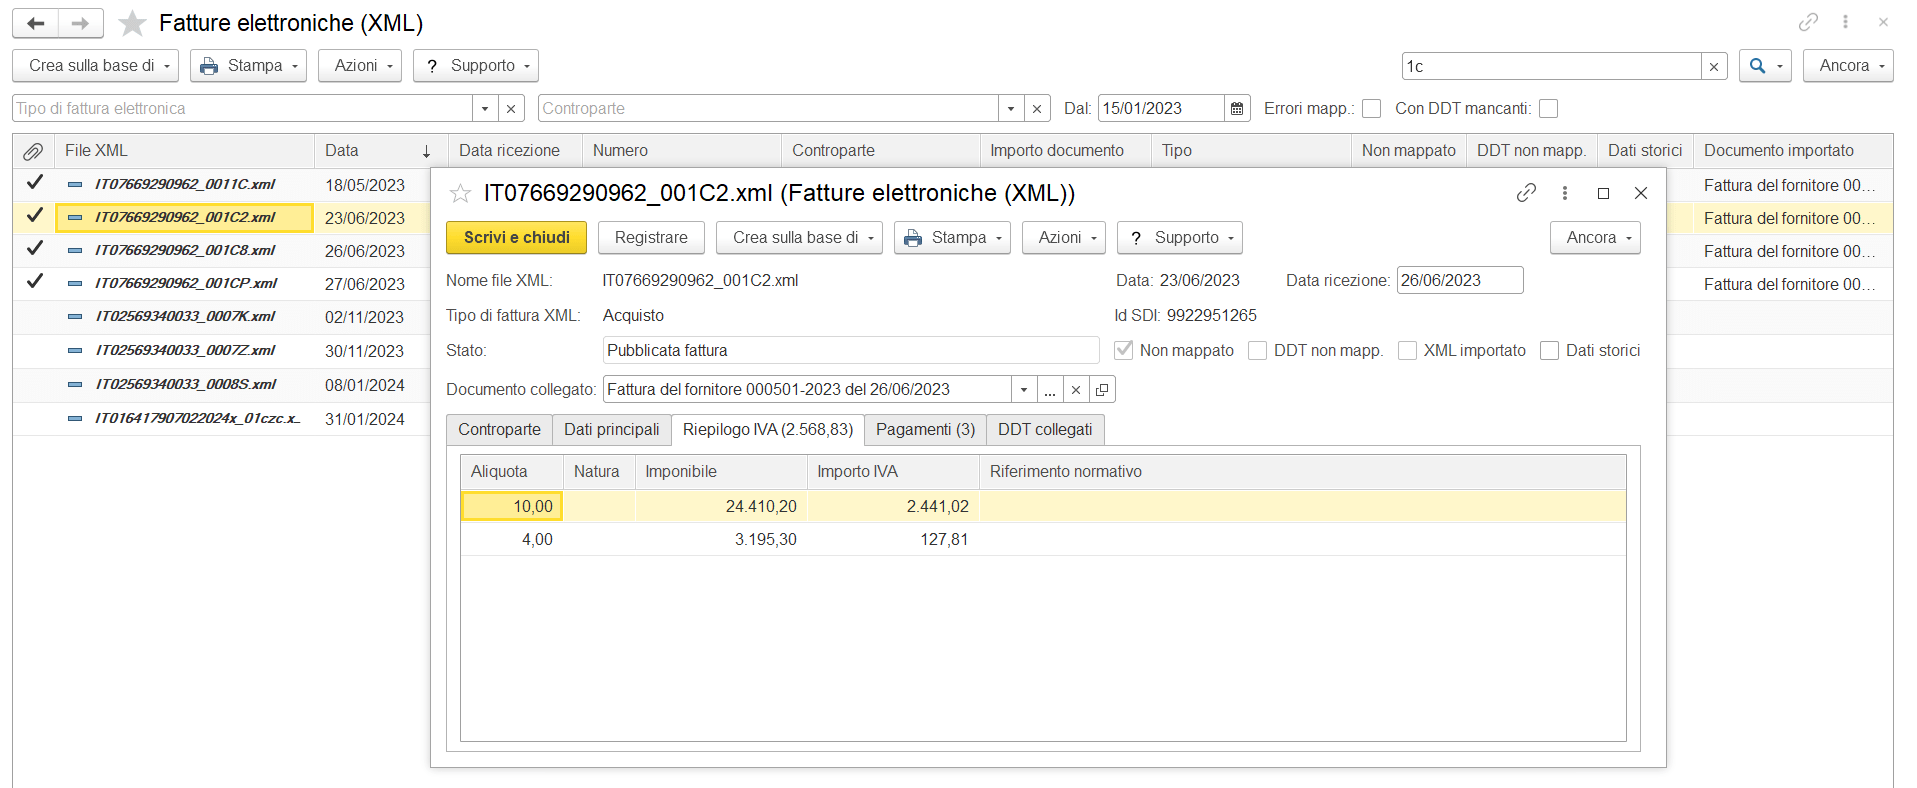The width and height of the screenshot is (1917, 788).
Task: Clear the search field containing 1c
Action: (x=1714, y=66)
